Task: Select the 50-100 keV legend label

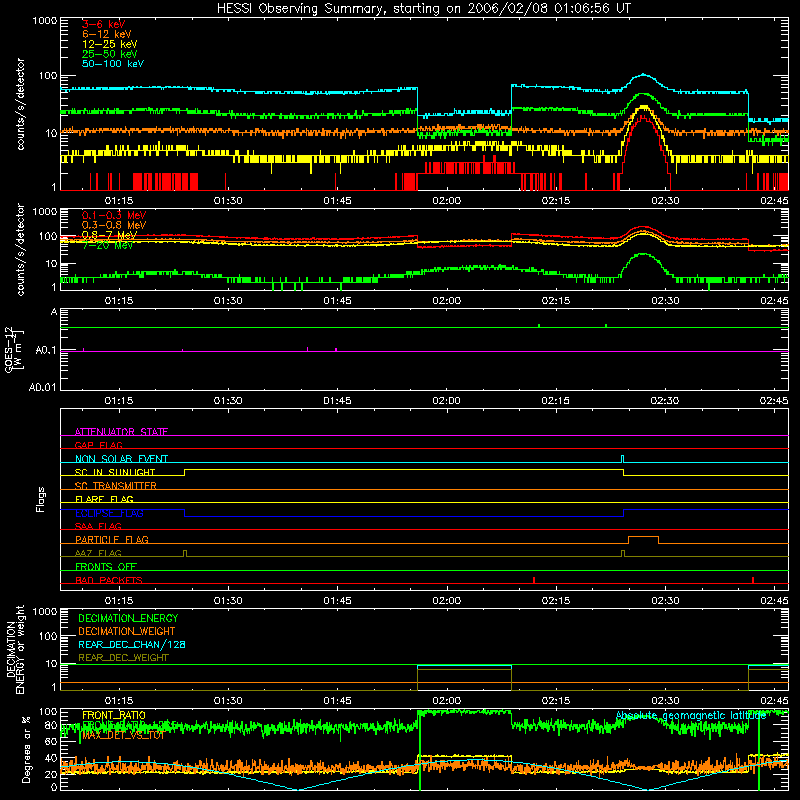Action: pos(113,64)
